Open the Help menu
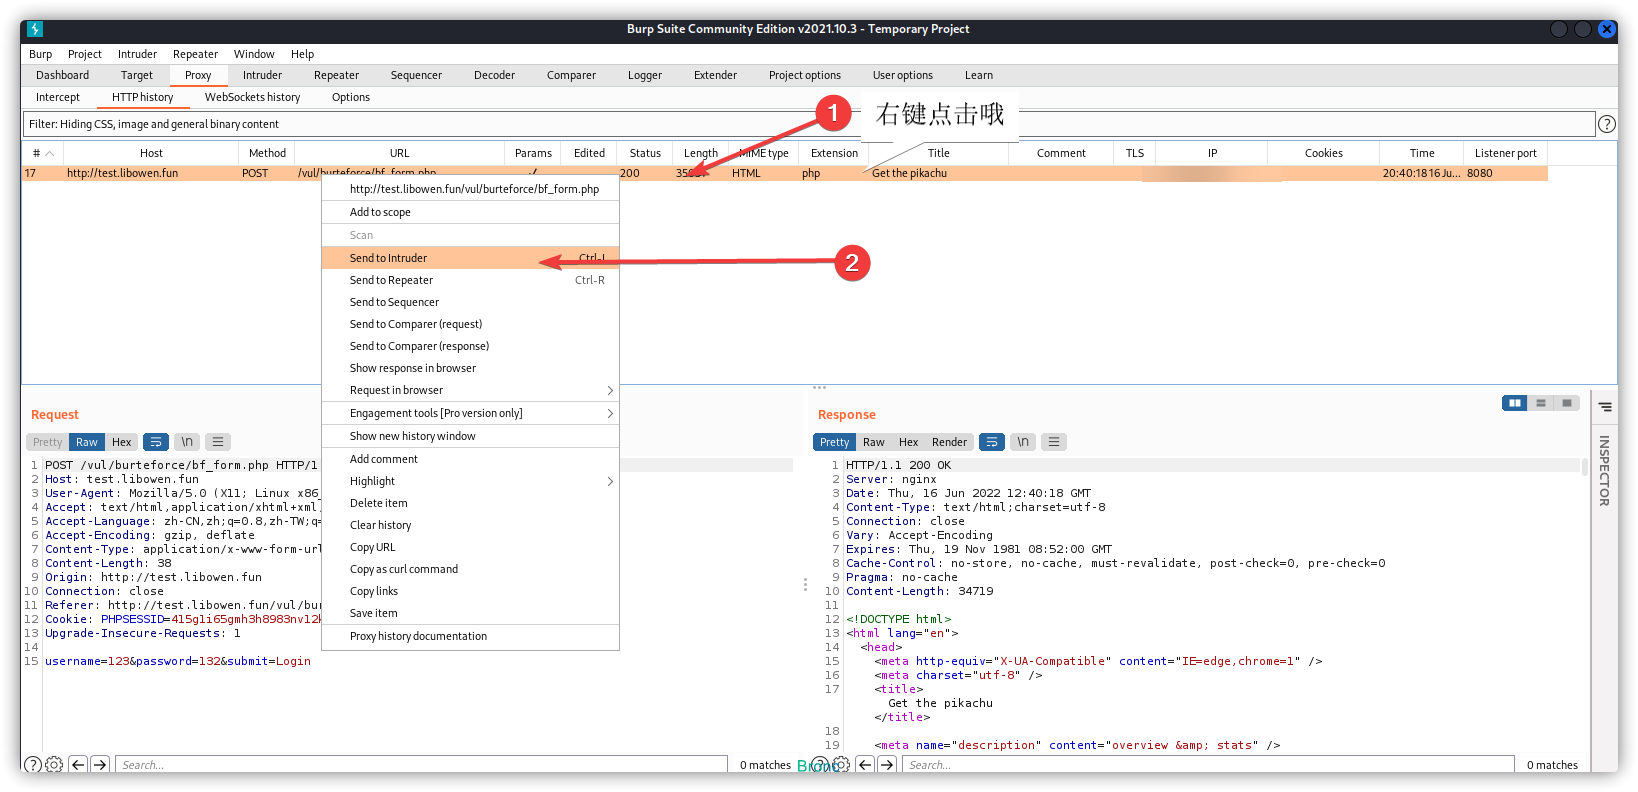 [302, 54]
